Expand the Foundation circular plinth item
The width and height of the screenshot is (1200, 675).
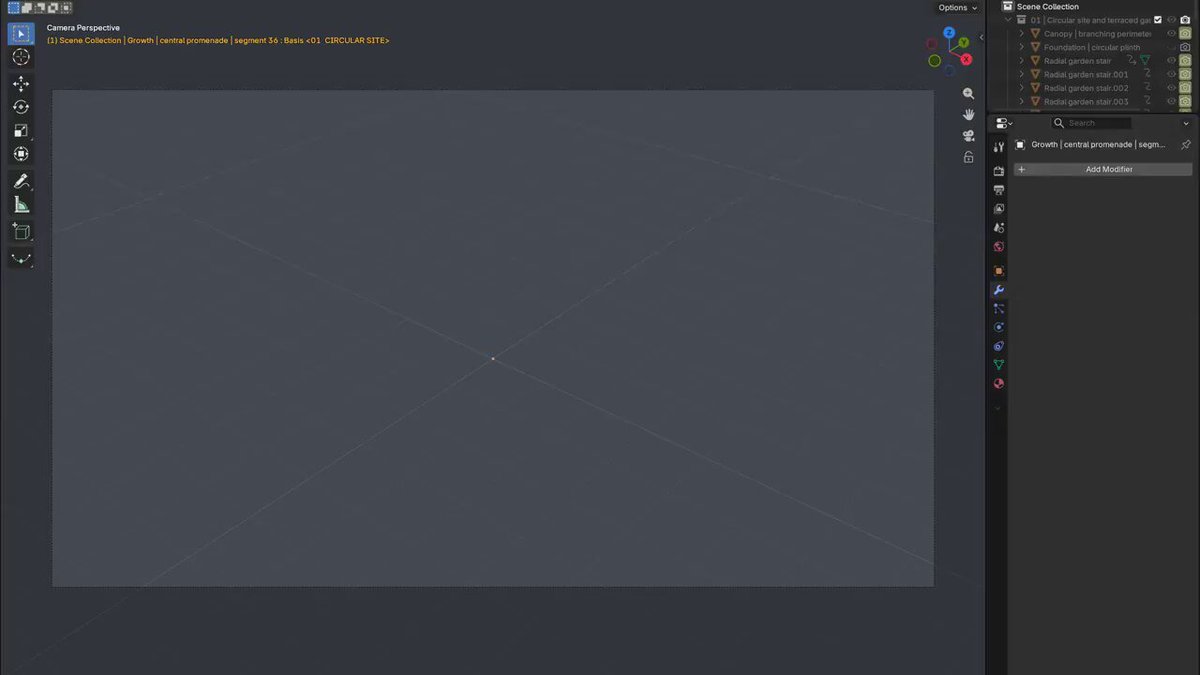tap(1021, 47)
